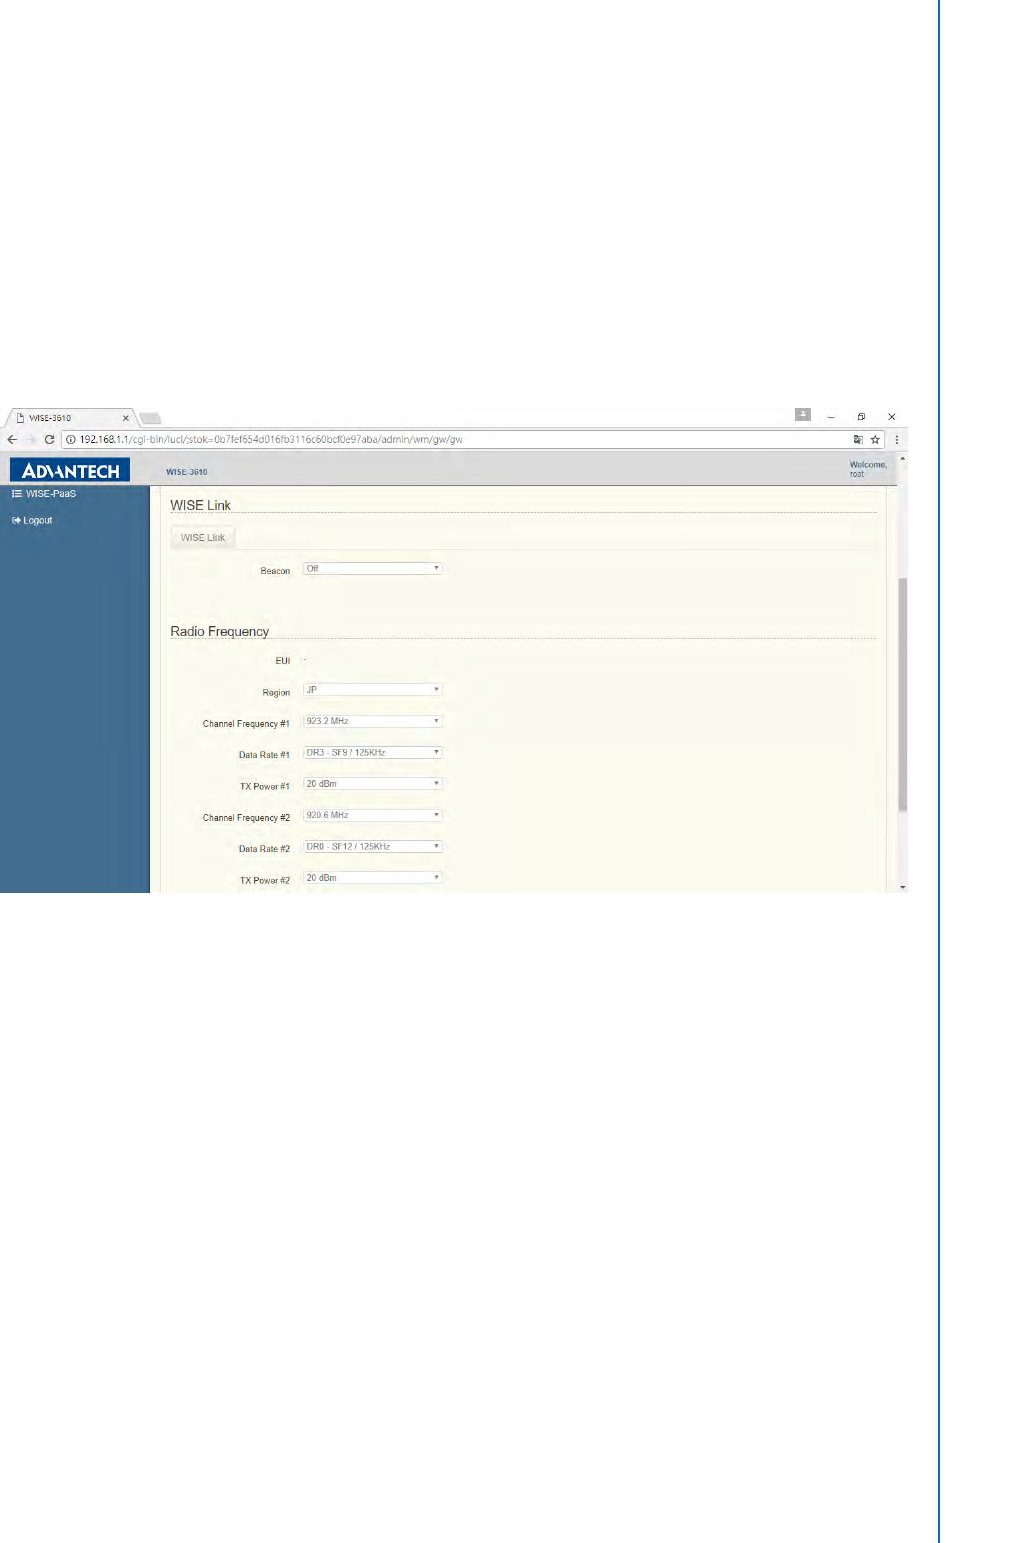Viewport: 1030px width, 1543px height.
Task: Open the Chrome three-dot menu
Action: click(897, 439)
